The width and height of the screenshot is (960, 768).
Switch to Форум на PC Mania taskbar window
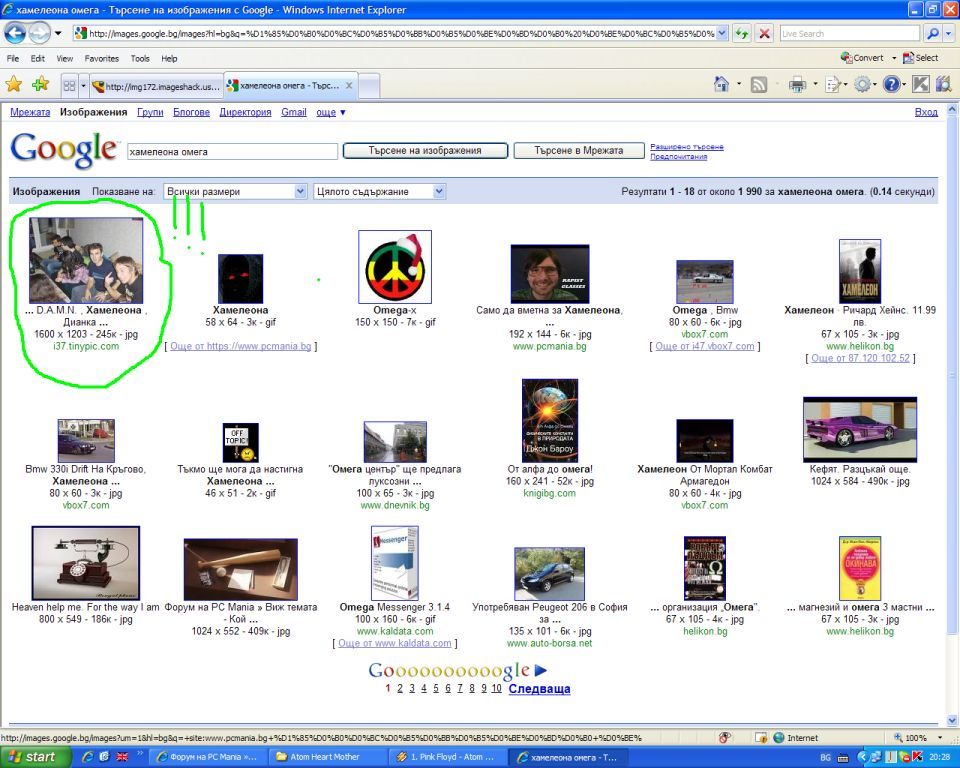[x=208, y=757]
